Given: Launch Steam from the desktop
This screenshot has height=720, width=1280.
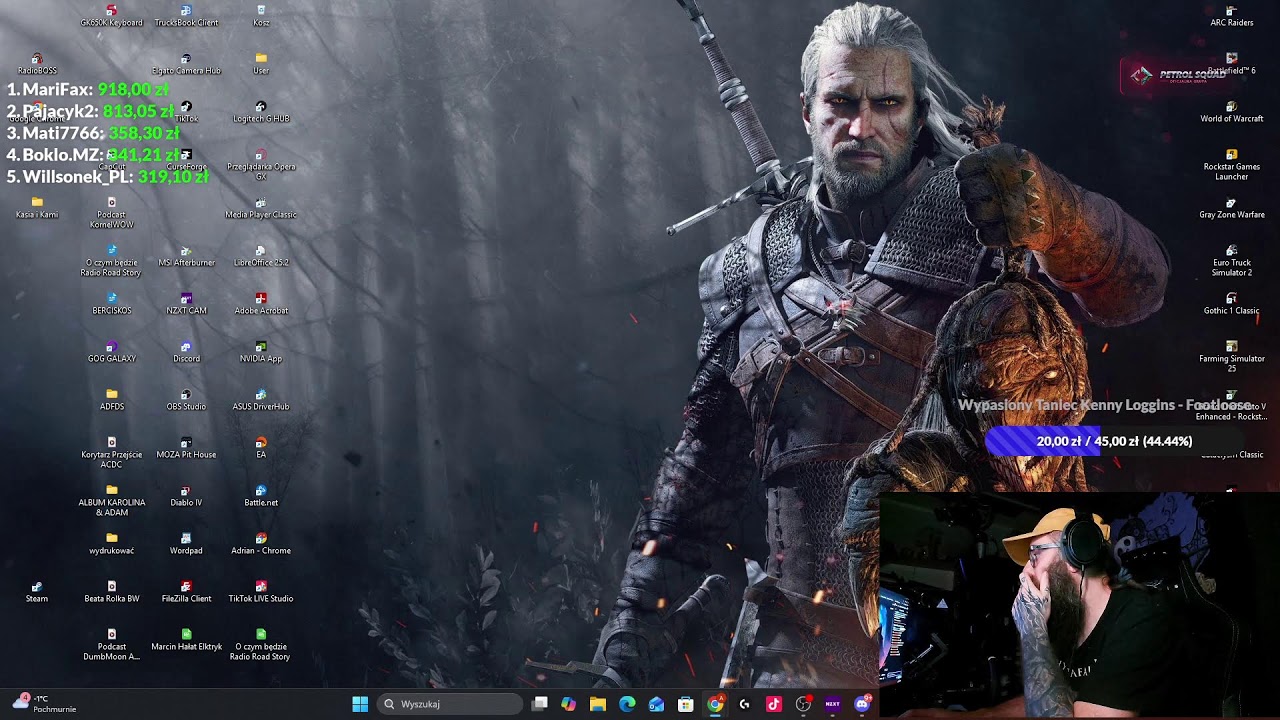Looking at the screenshot, I should click(37, 592).
